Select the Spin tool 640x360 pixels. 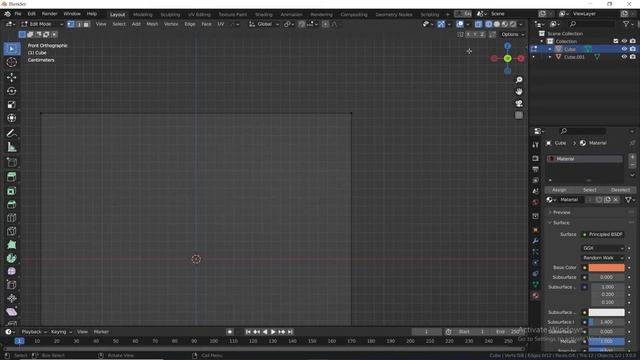tap(11, 258)
